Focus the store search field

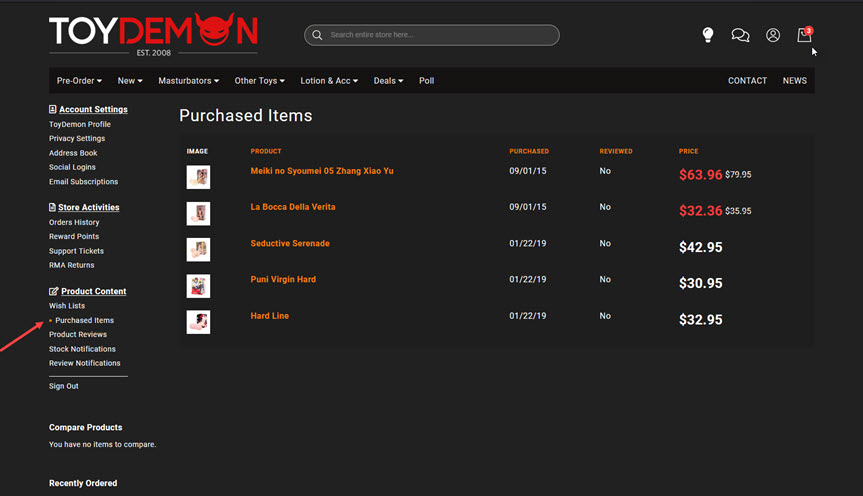(432, 35)
